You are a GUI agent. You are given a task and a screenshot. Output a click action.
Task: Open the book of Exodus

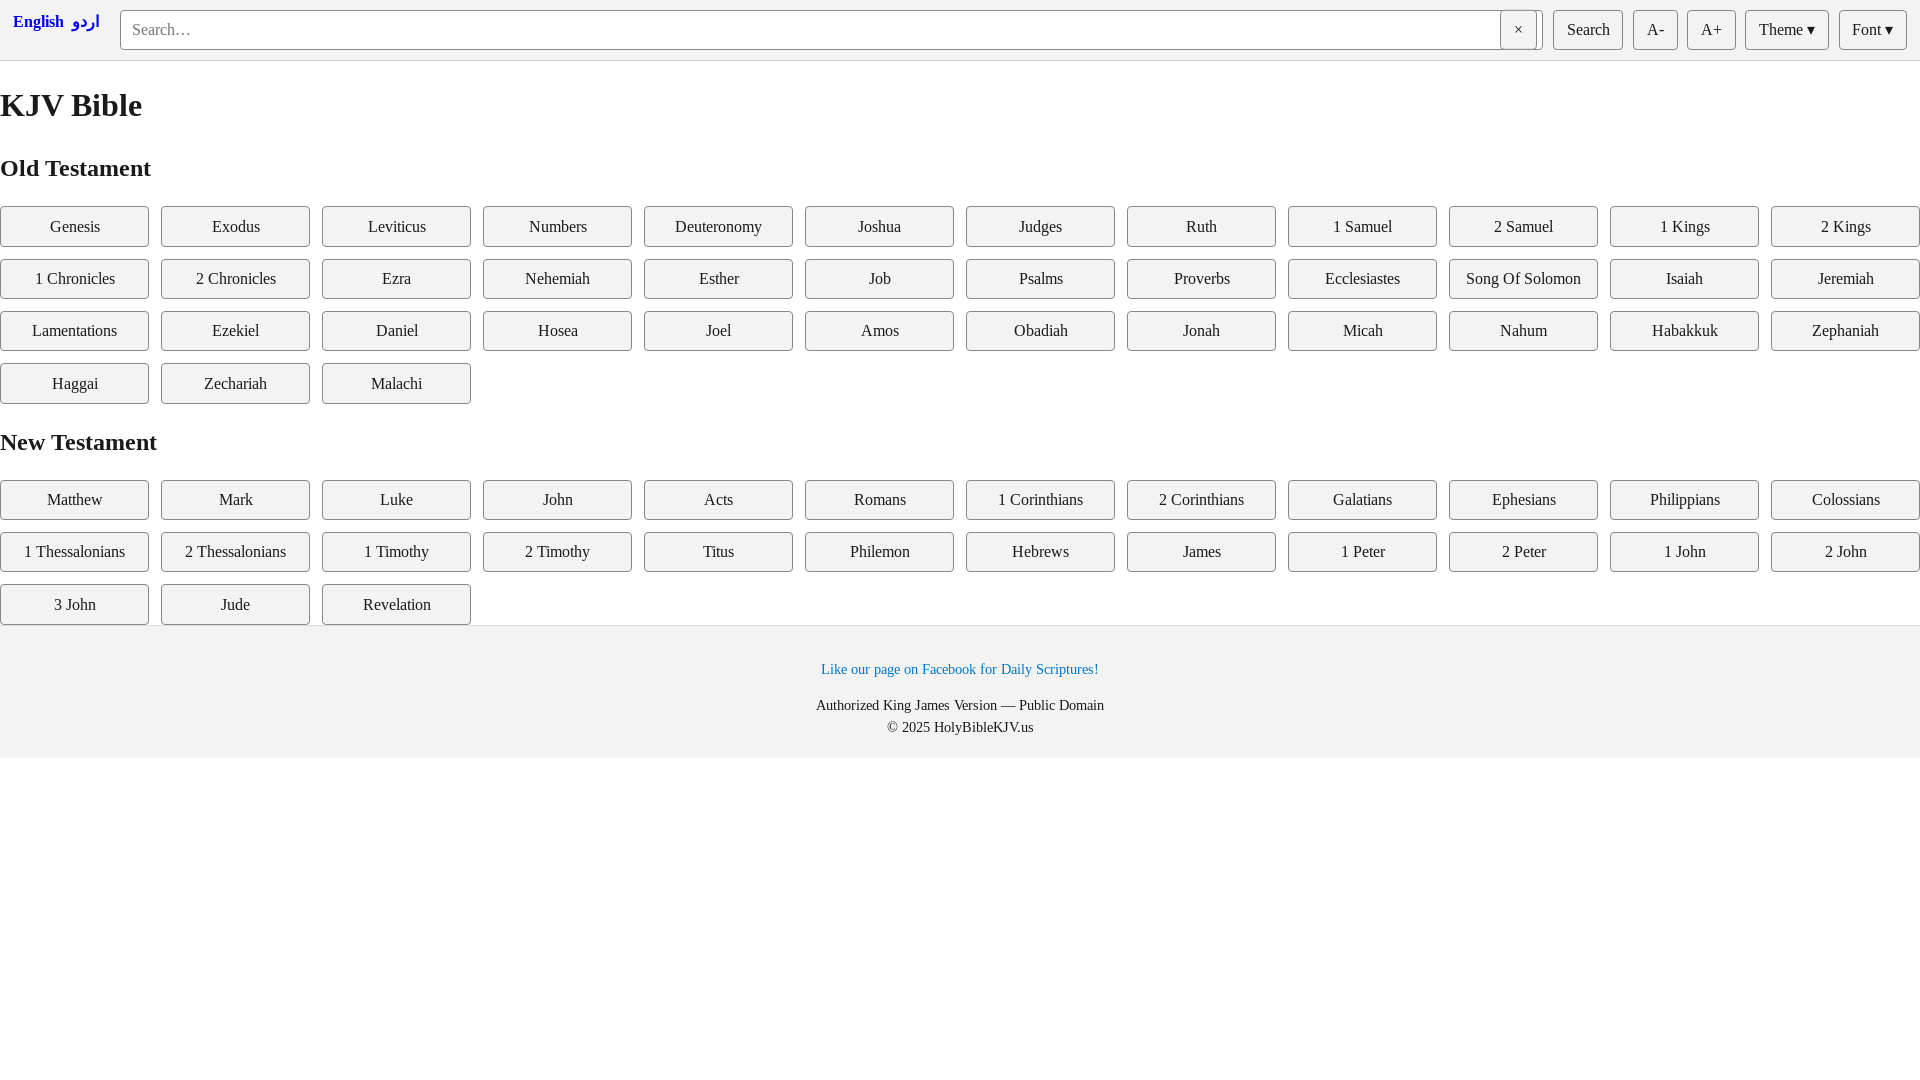pyautogui.click(x=235, y=227)
